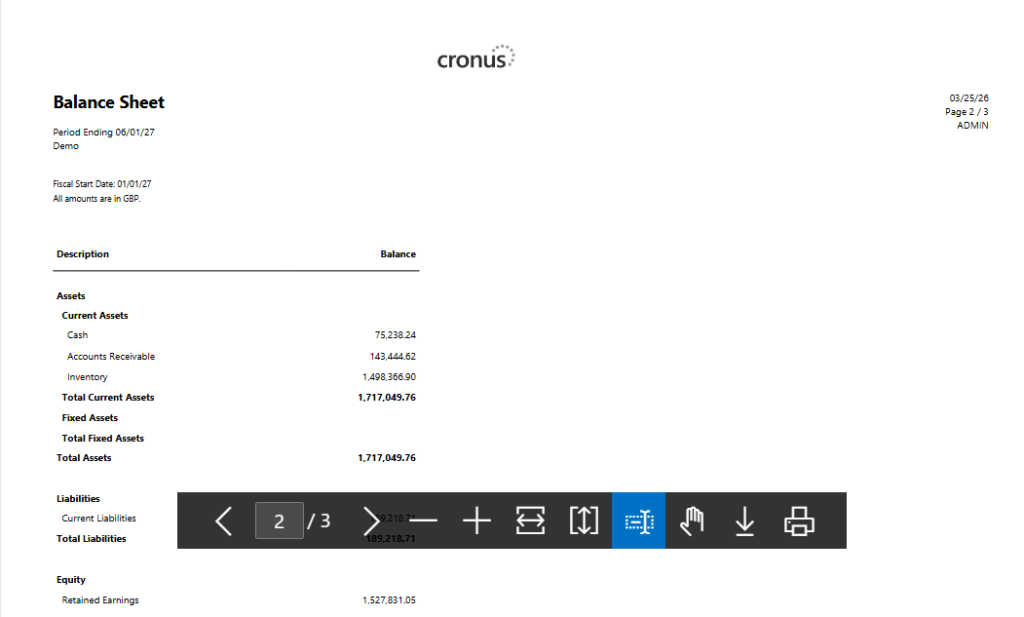The width and height of the screenshot is (1024, 617).
Task: Toggle the text selection tool
Action: [638, 520]
